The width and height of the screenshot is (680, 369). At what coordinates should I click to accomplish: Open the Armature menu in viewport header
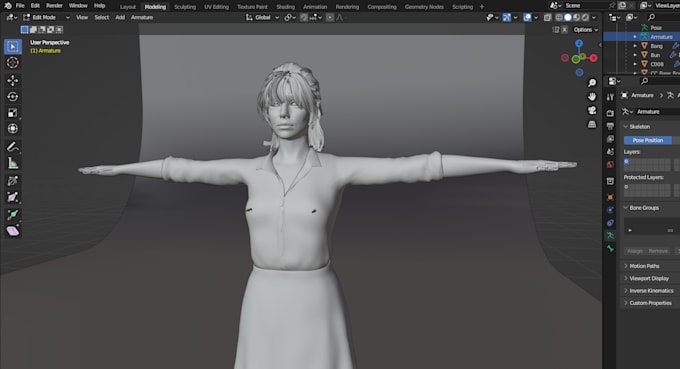click(x=142, y=17)
